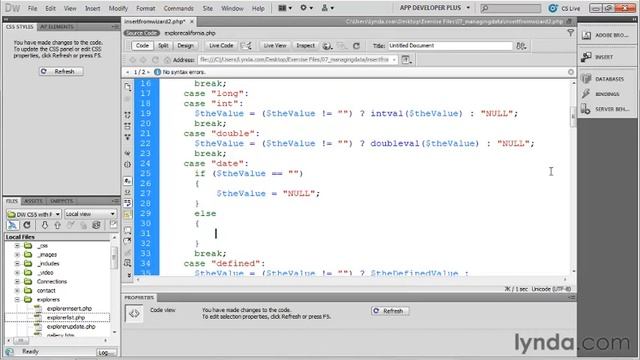
Task: Toggle Word Wrap in coding toolbar
Action: tap(128, 203)
